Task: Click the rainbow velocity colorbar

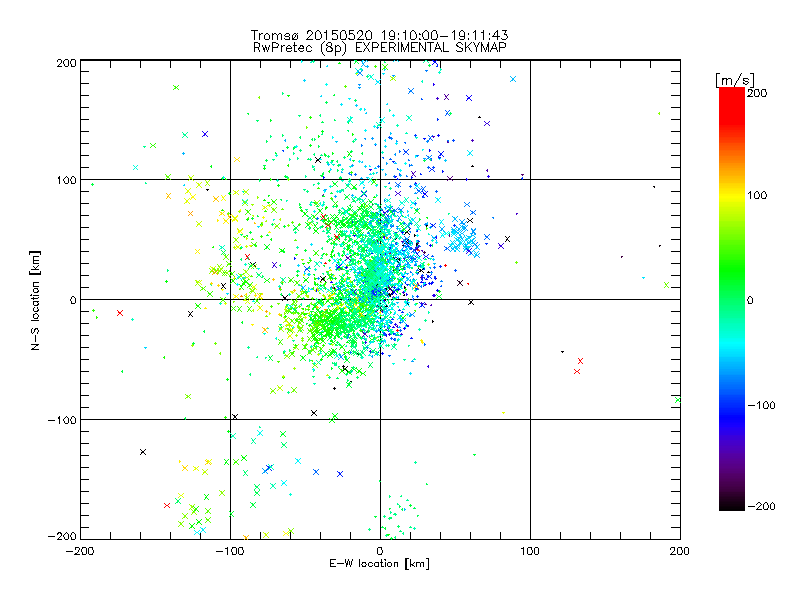Action: pos(732,299)
